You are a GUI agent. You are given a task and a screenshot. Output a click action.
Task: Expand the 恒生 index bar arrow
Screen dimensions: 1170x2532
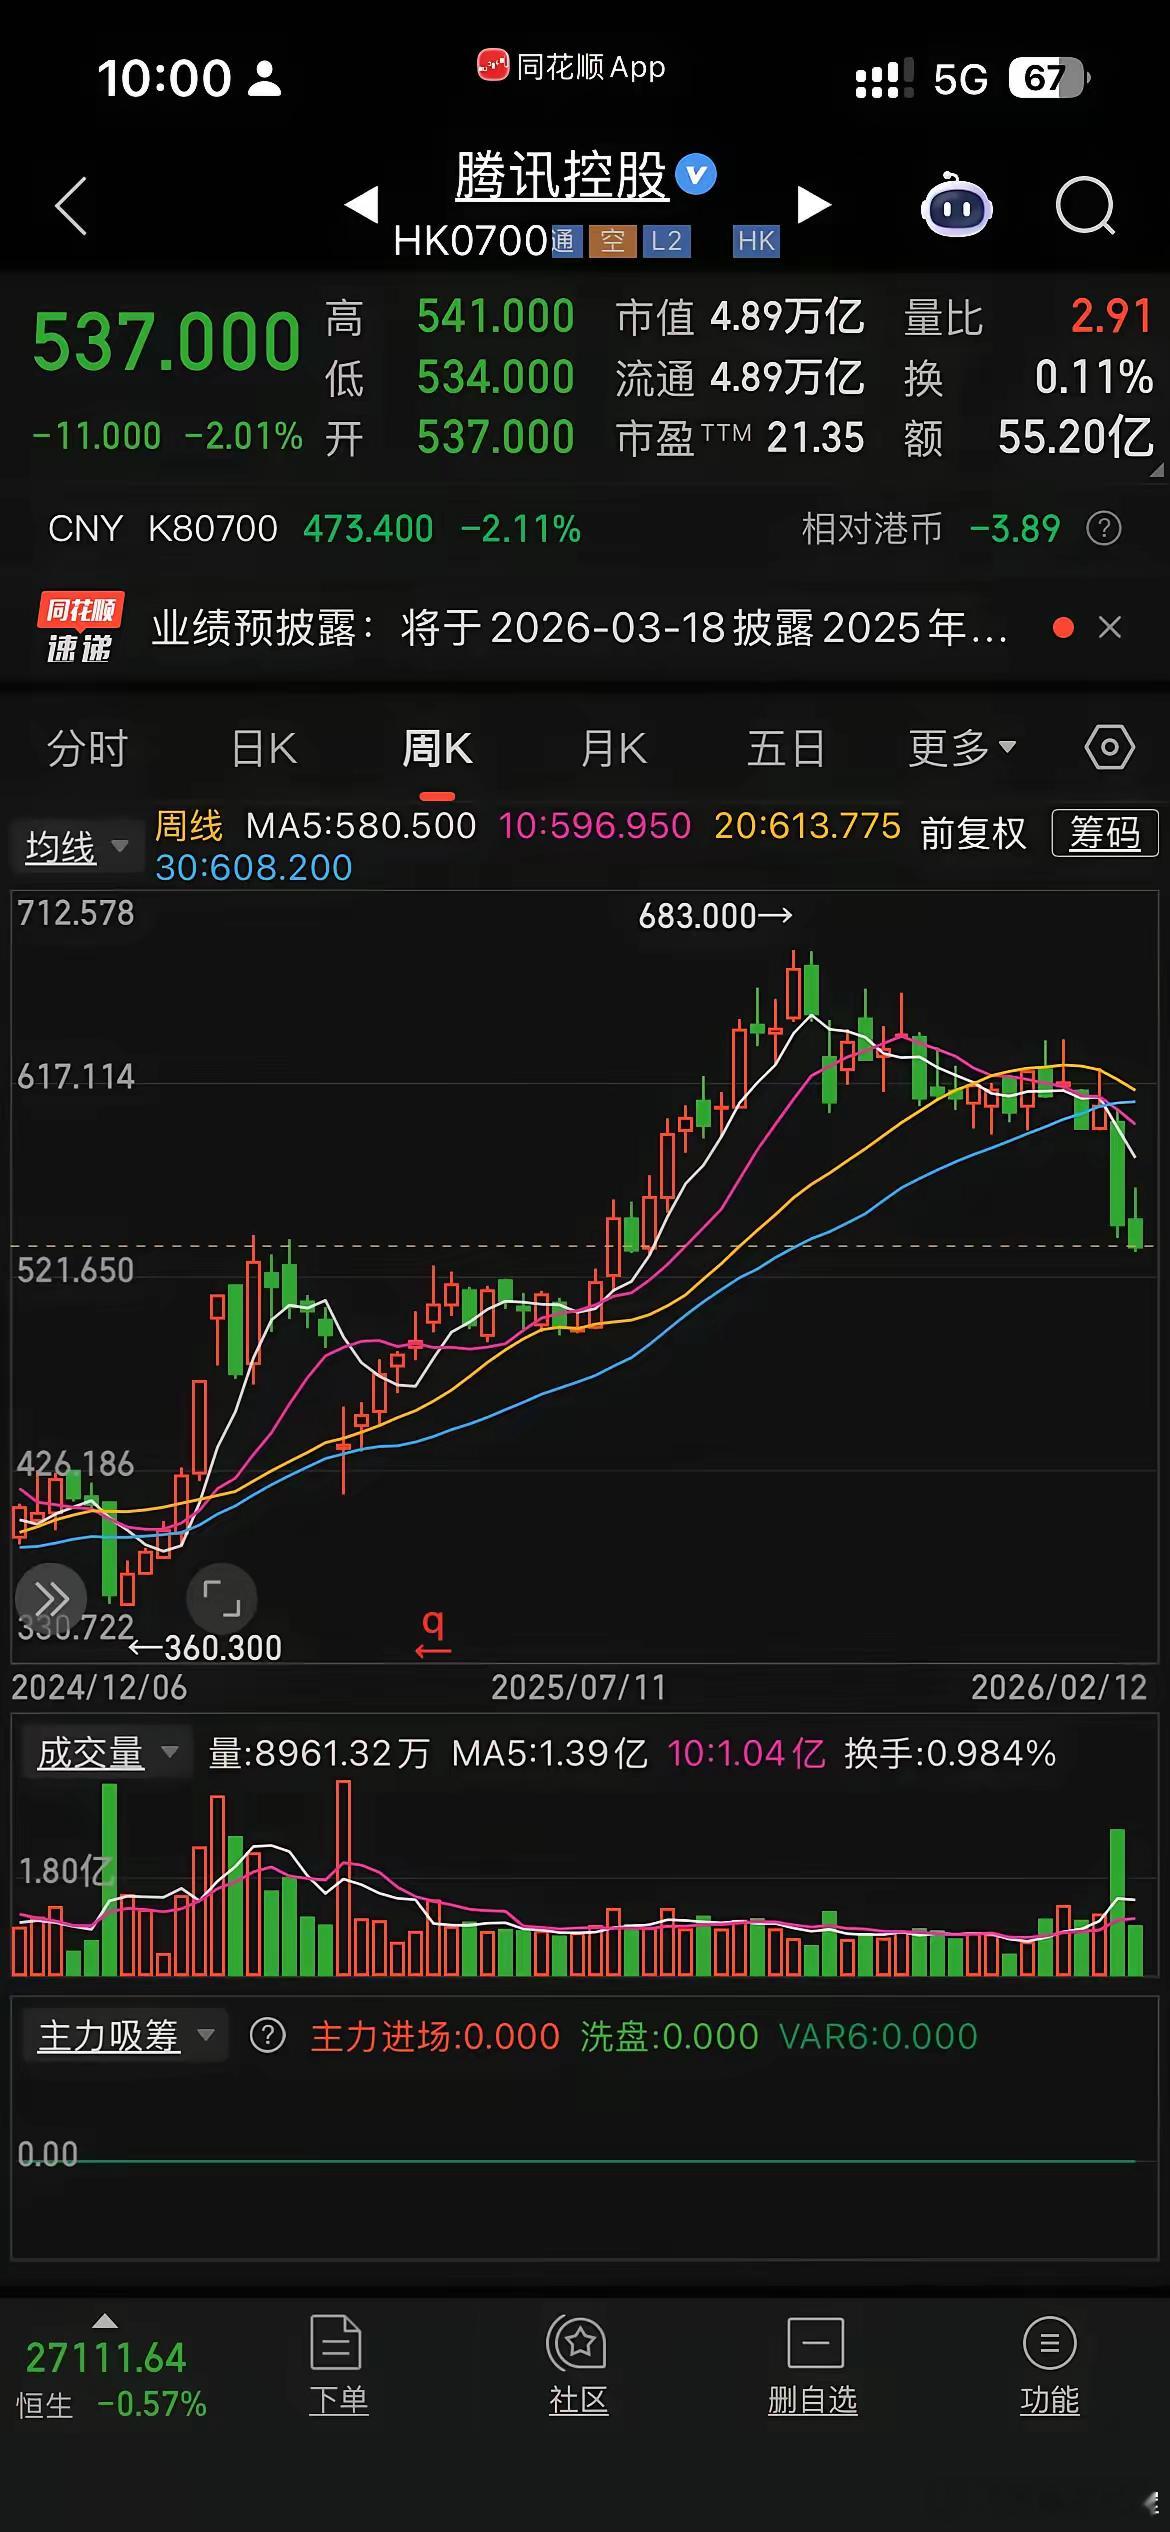[x=104, y=2321]
